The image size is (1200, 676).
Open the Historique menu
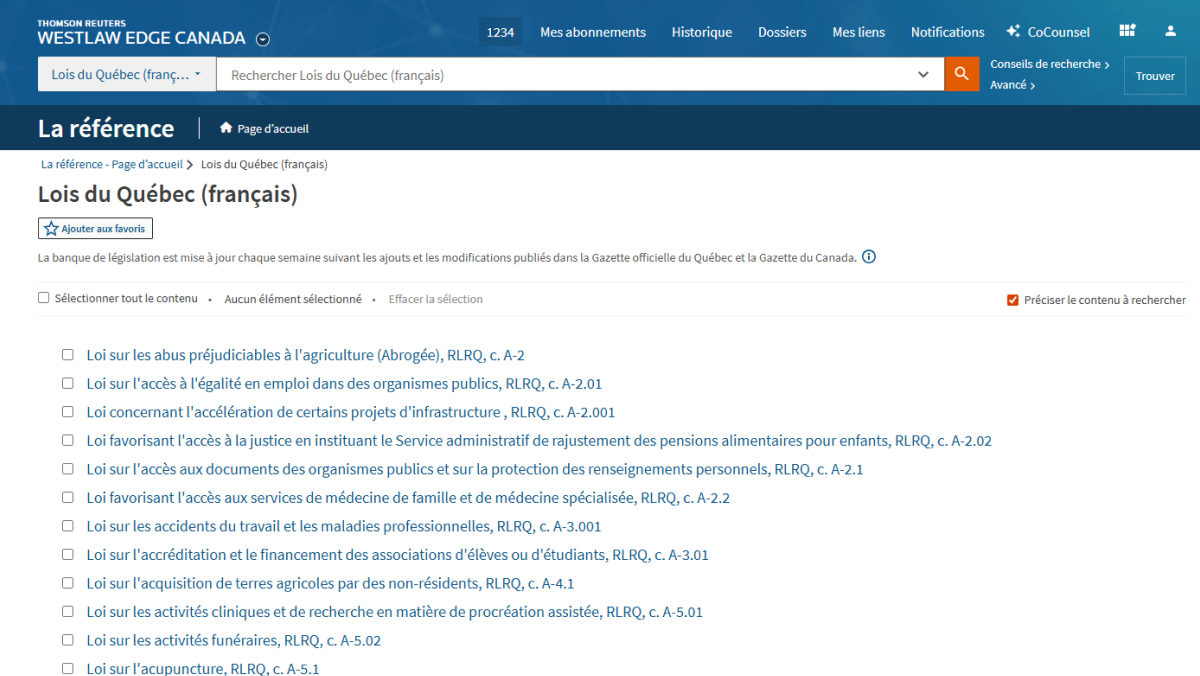(x=701, y=32)
